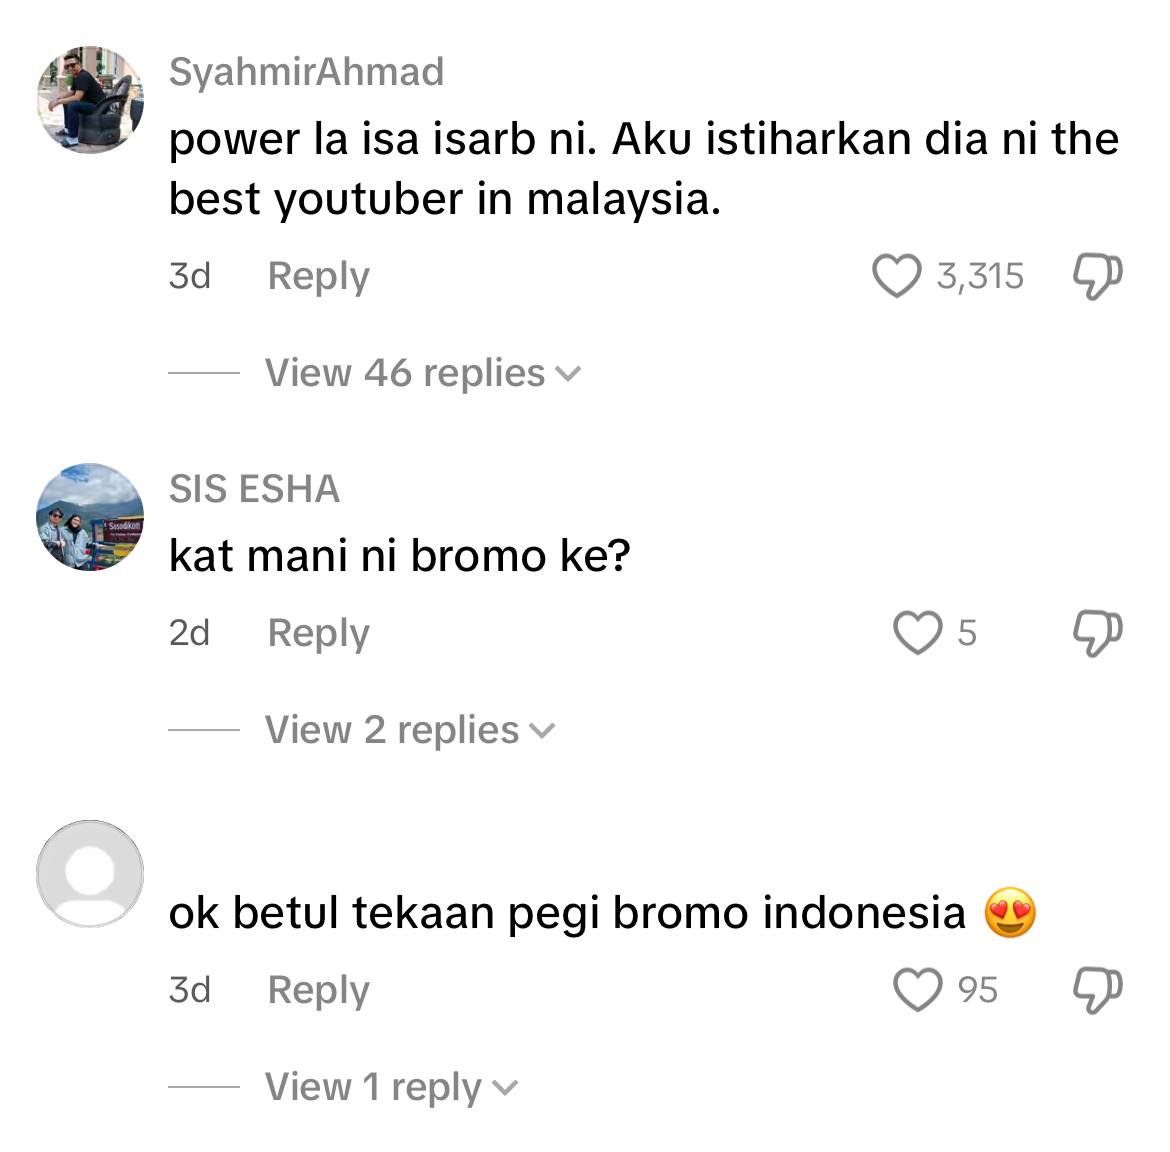Image resolution: width=1170 pixels, height=1152 pixels.
Task: Expand View 2 replies
Action: [x=410, y=729]
